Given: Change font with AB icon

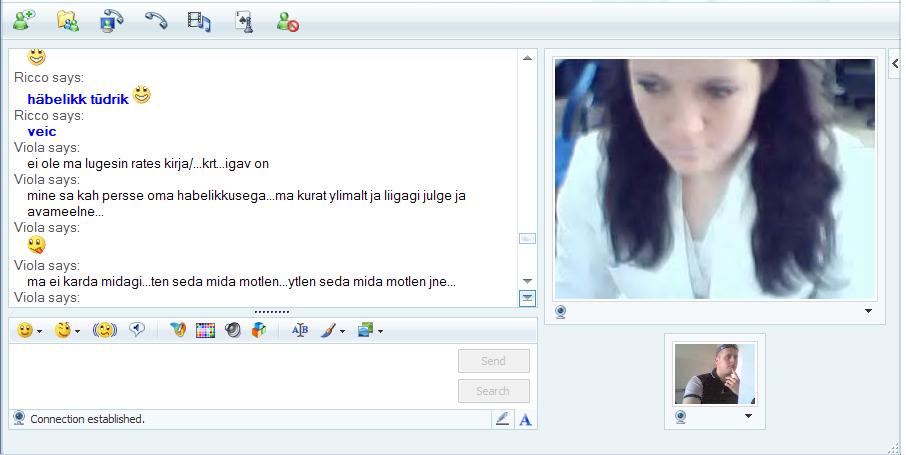Looking at the screenshot, I should pyautogui.click(x=300, y=330).
